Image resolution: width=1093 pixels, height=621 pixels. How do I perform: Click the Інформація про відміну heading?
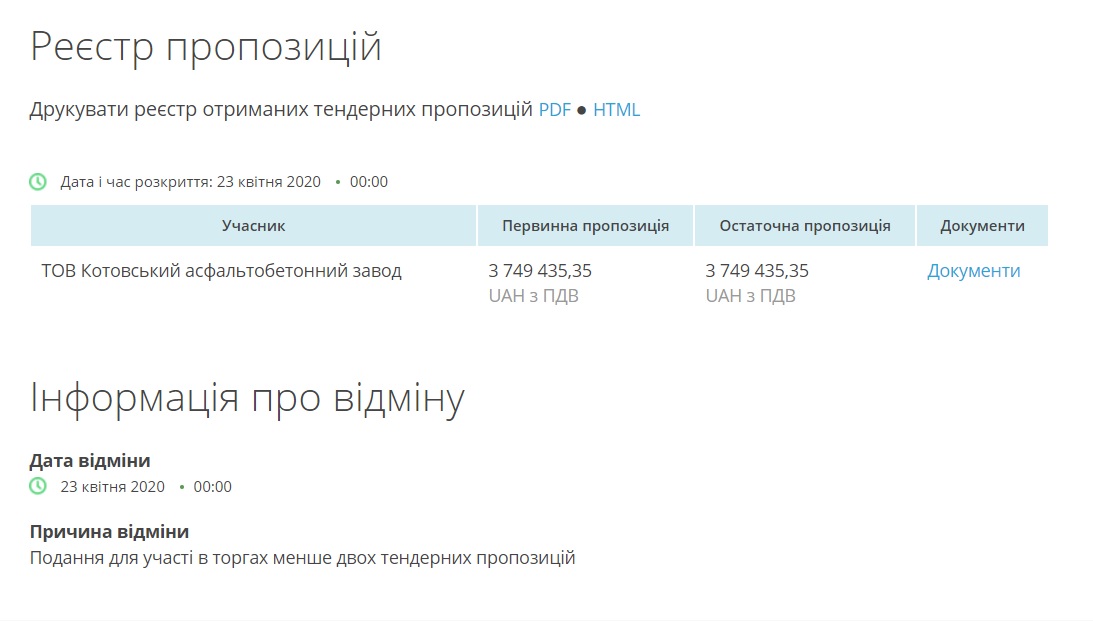point(247,398)
